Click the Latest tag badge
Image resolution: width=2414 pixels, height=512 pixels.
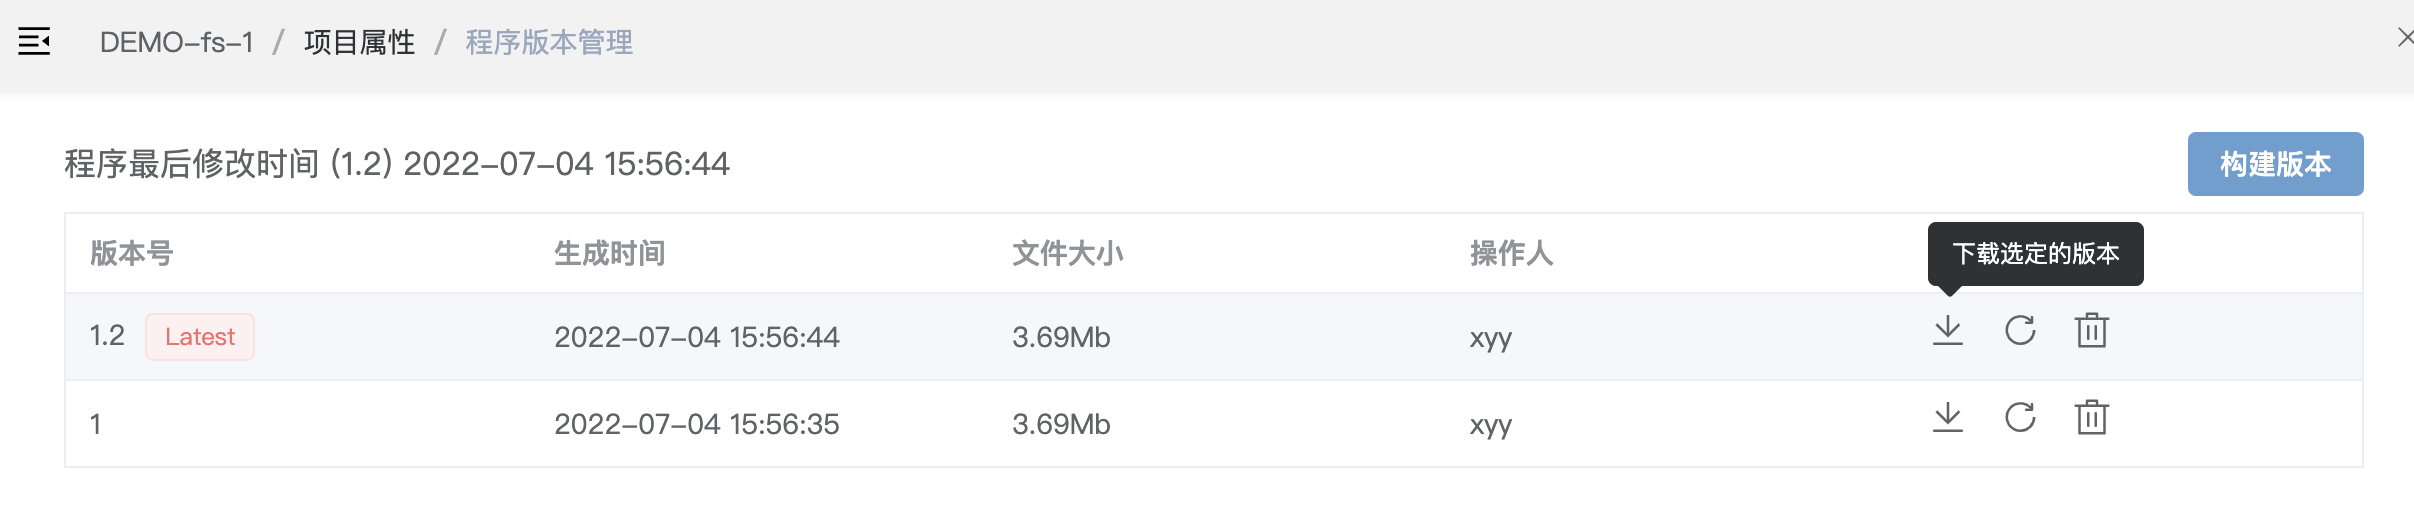pyautogui.click(x=200, y=337)
